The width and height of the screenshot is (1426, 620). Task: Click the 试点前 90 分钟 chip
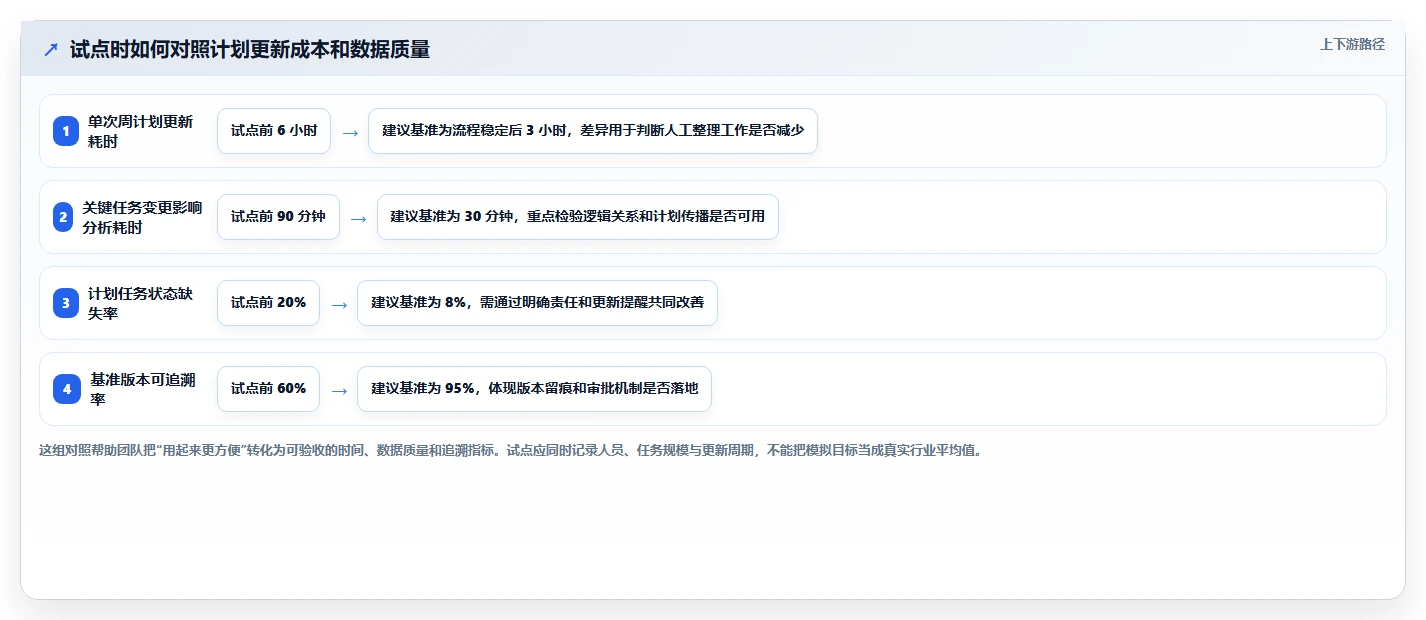278,217
